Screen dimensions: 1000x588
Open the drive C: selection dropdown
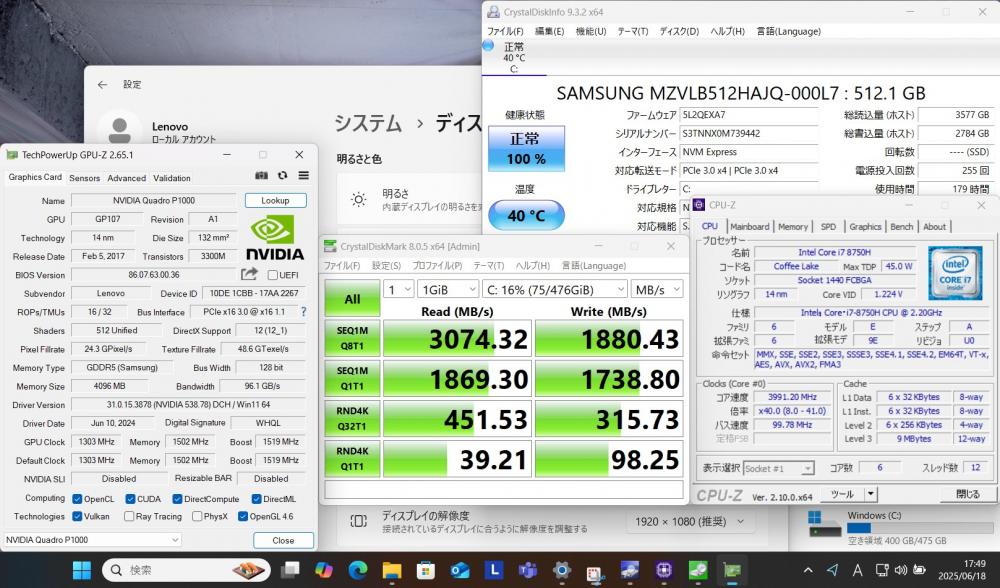point(555,290)
